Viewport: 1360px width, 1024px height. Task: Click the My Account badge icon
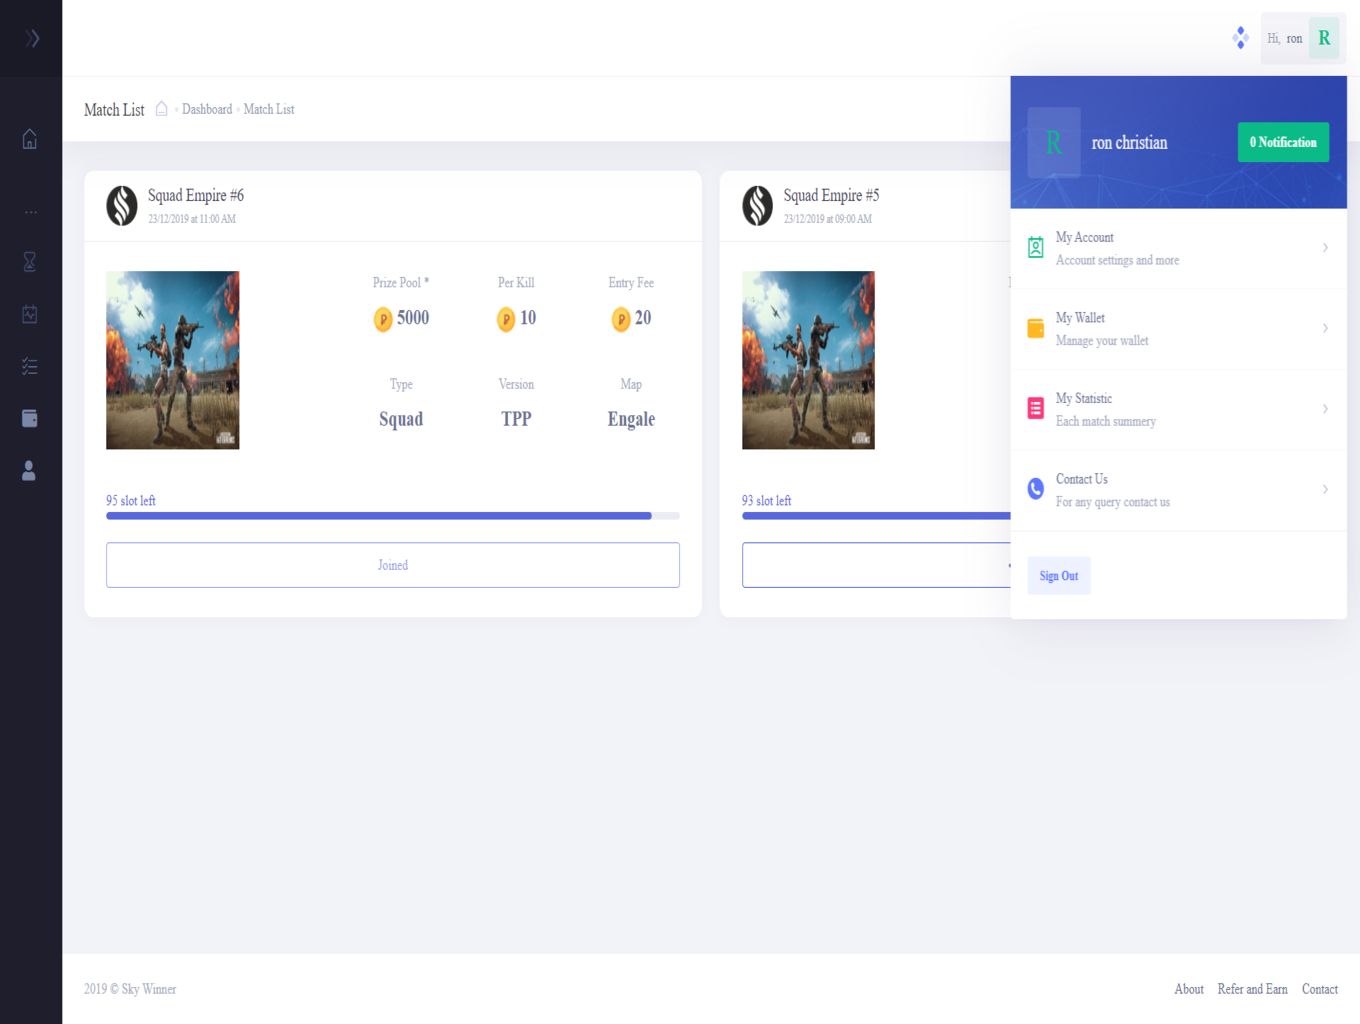click(x=1036, y=248)
